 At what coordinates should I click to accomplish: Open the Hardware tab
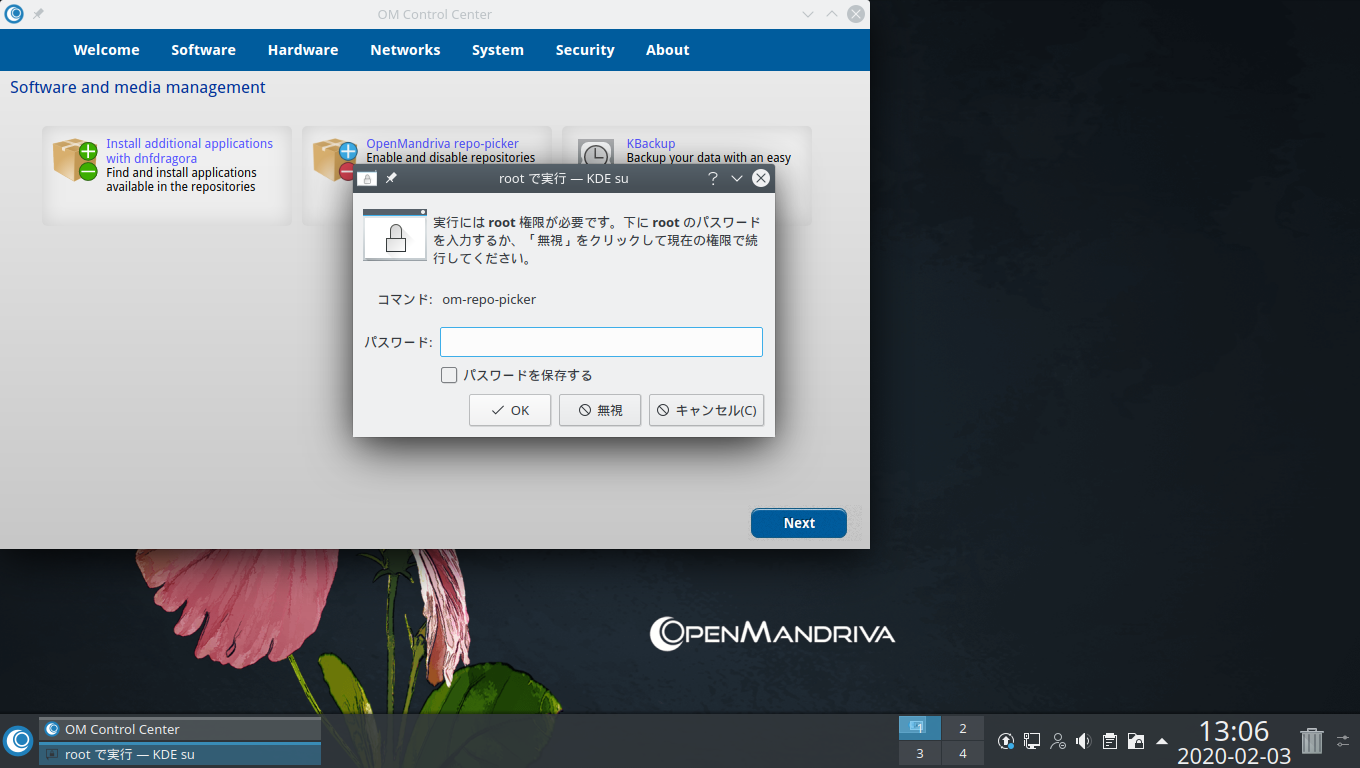[x=303, y=50]
